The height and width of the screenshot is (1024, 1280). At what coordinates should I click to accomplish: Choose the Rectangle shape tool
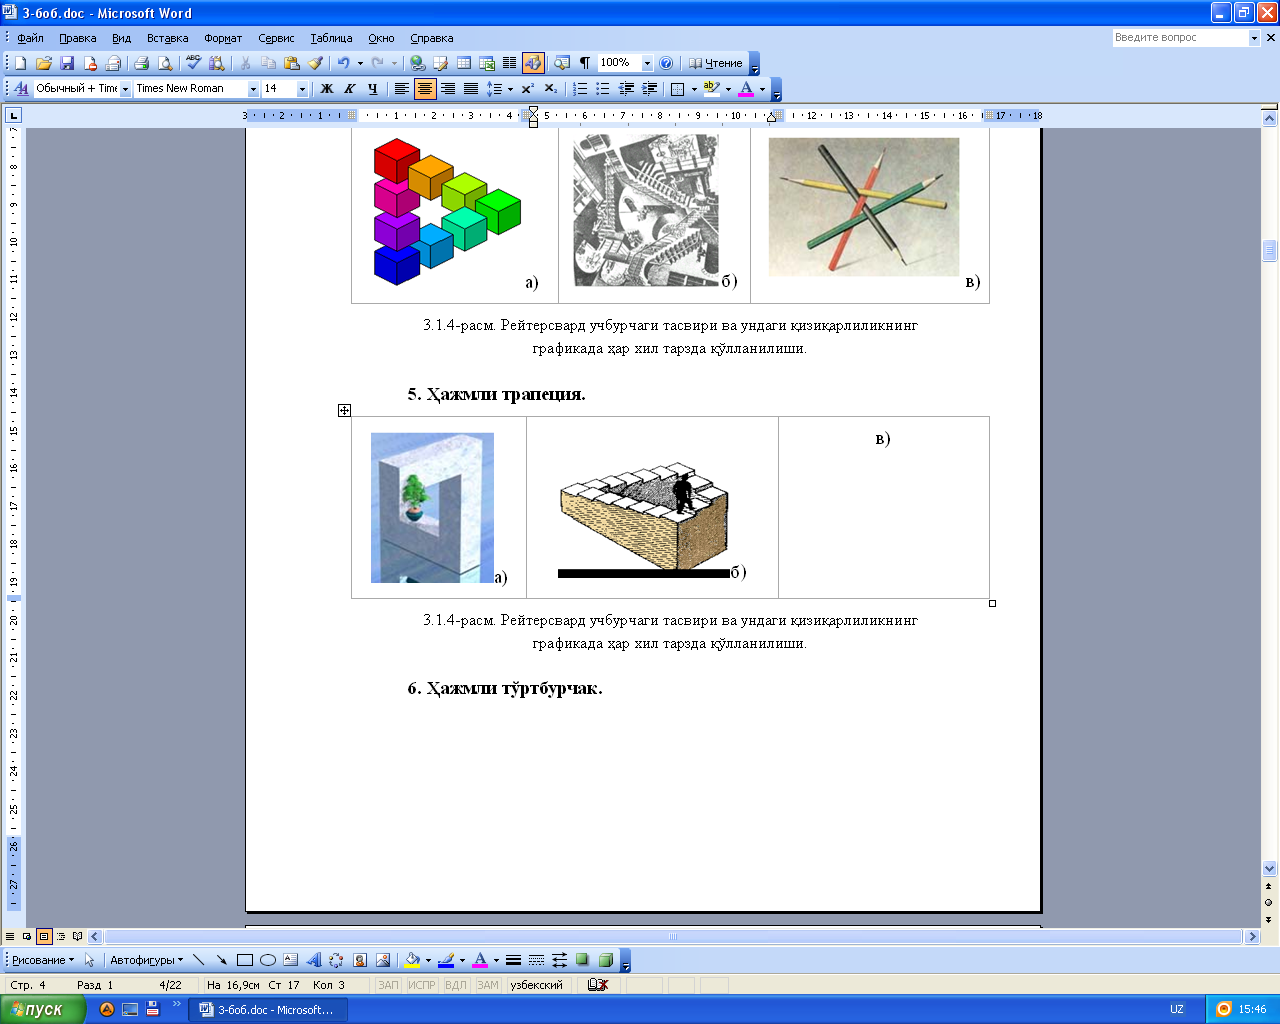(244, 960)
